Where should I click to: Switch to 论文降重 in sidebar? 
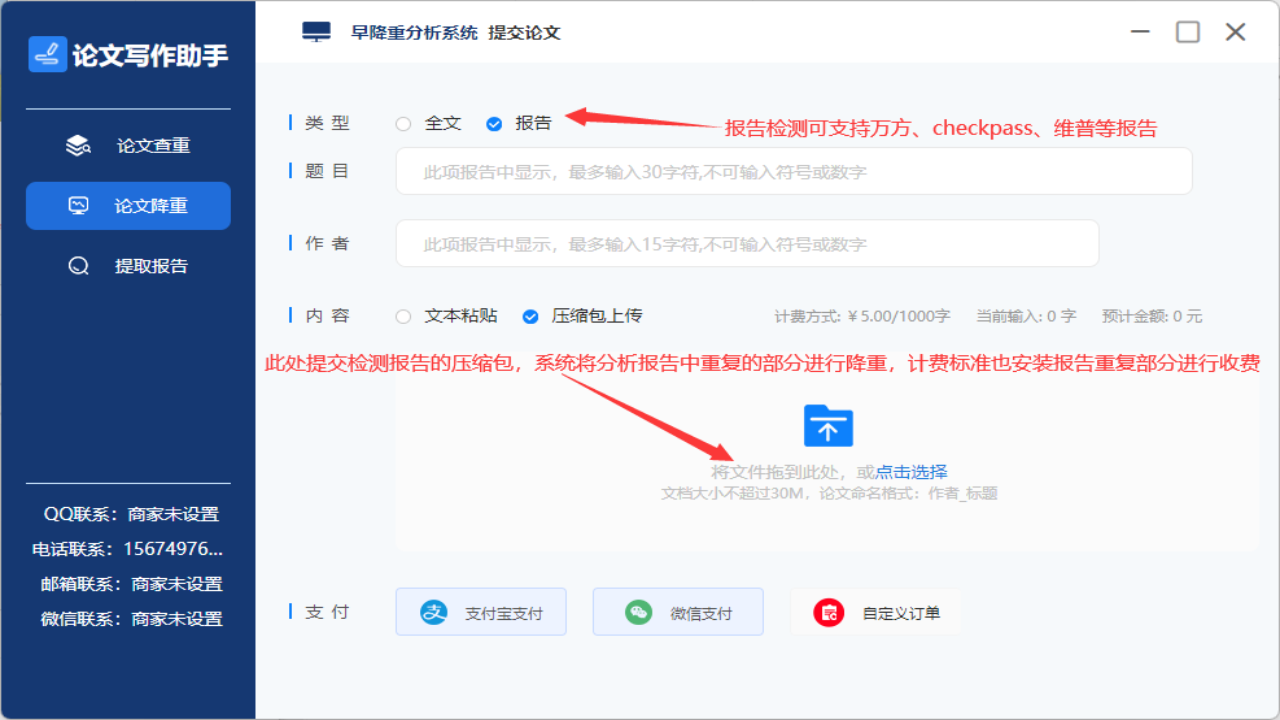[128, 205]
